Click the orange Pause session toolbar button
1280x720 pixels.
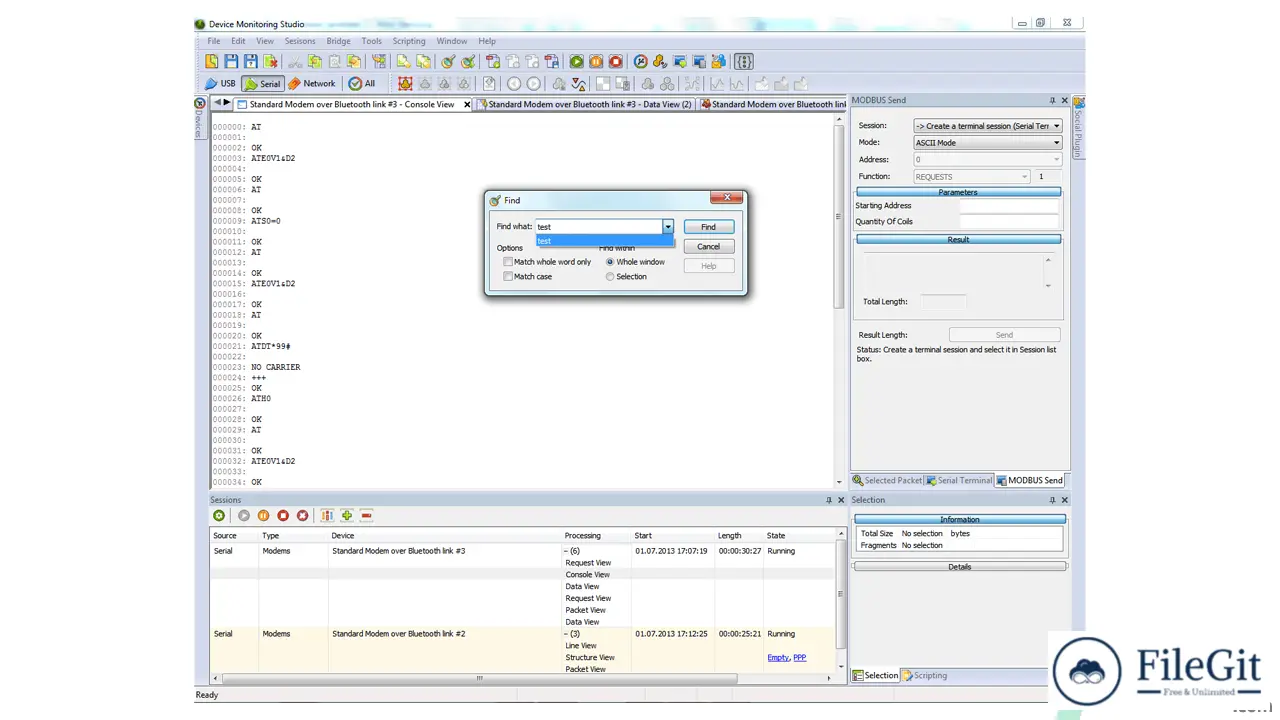596,62
